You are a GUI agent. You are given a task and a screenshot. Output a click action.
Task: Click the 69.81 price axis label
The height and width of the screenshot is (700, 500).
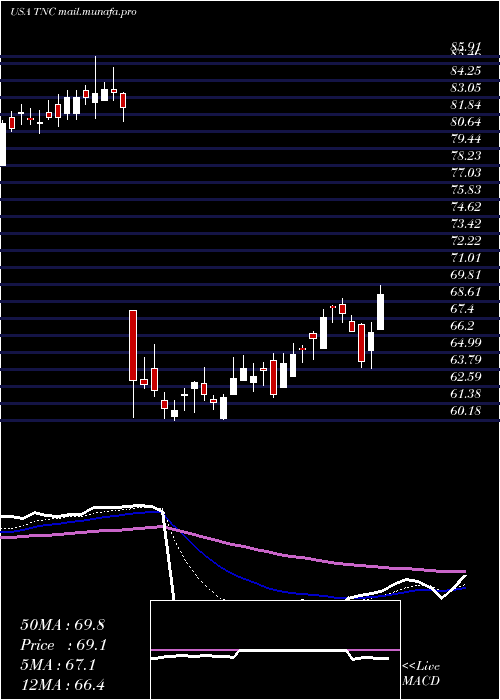(466, 275)
